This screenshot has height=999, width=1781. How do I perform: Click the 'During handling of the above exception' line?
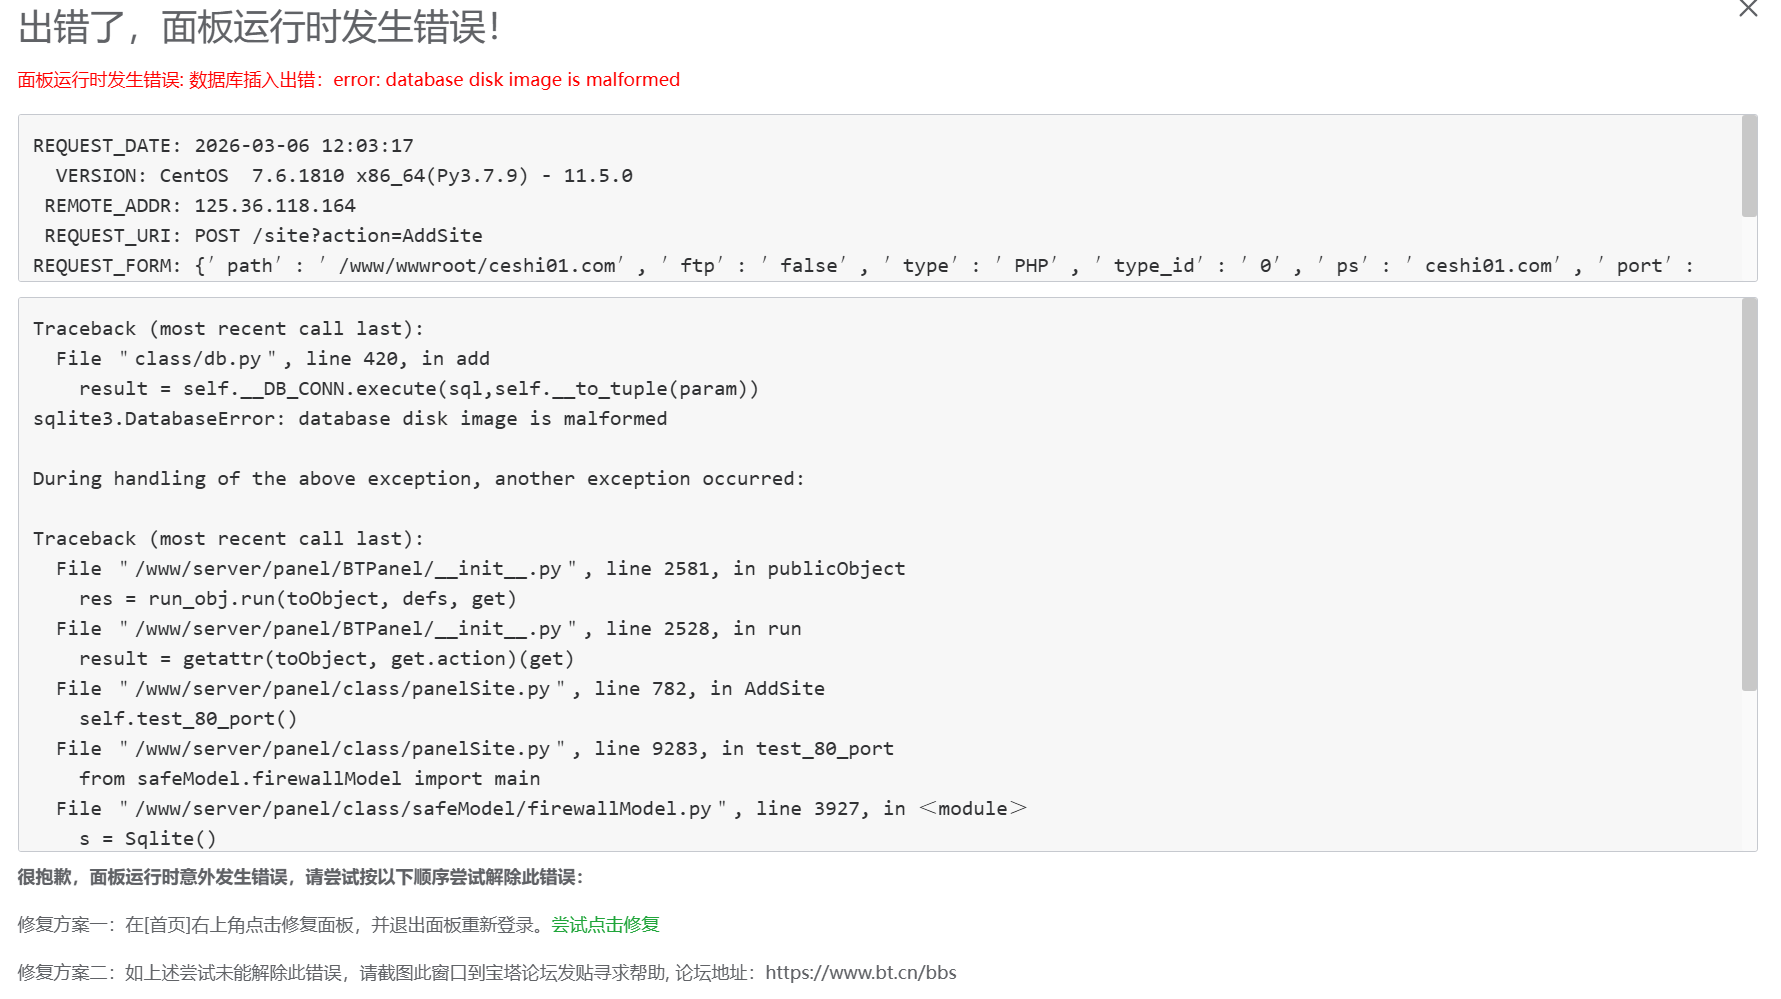point(418,479)
